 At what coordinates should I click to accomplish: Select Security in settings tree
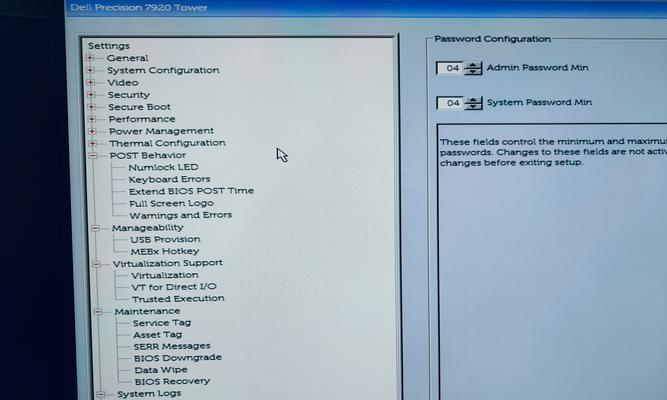pyautogui.click(x=129, y=95)
